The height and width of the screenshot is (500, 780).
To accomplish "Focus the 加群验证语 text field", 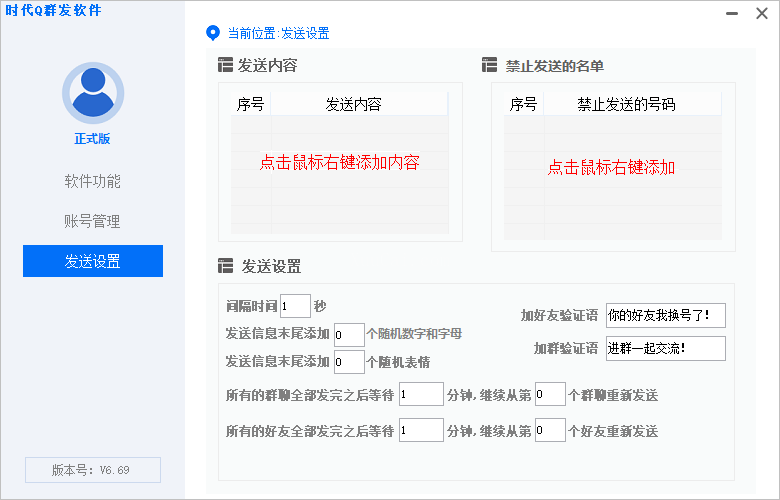I will 665,349.
